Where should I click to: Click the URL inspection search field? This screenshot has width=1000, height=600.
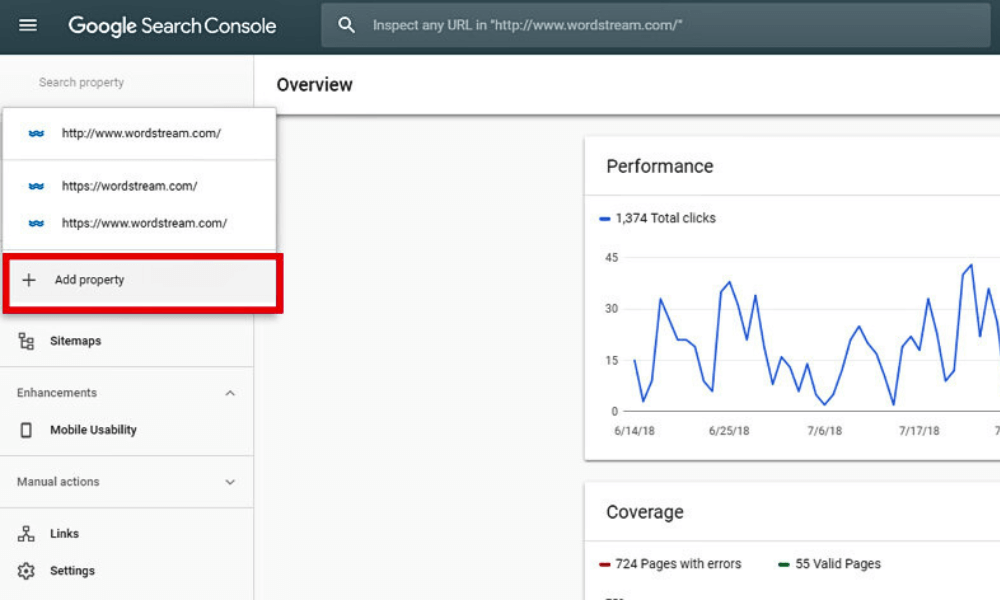coord(656,26)
